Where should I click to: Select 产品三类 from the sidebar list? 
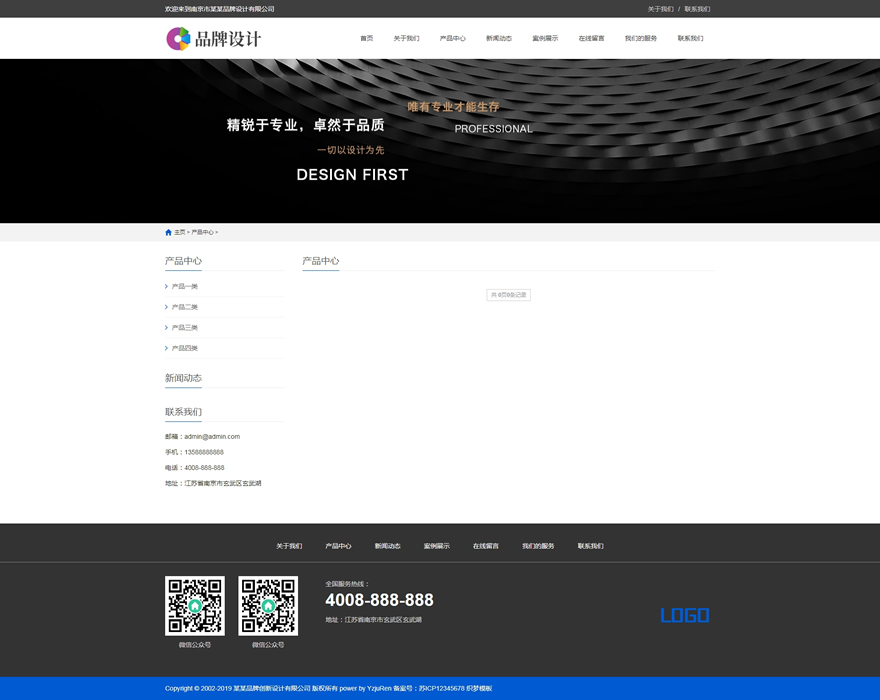click(185, 328)
